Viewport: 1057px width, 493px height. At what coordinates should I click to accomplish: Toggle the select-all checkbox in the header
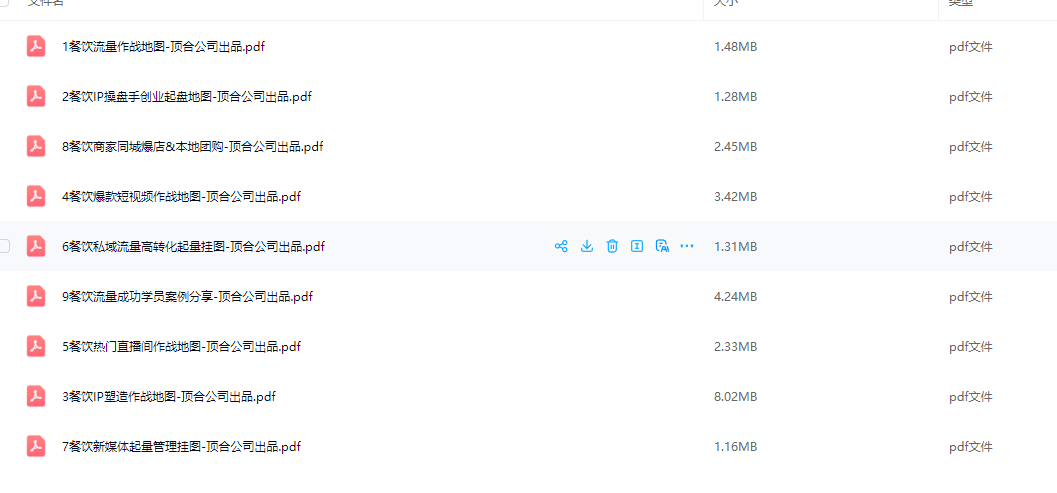click(4, 2)
